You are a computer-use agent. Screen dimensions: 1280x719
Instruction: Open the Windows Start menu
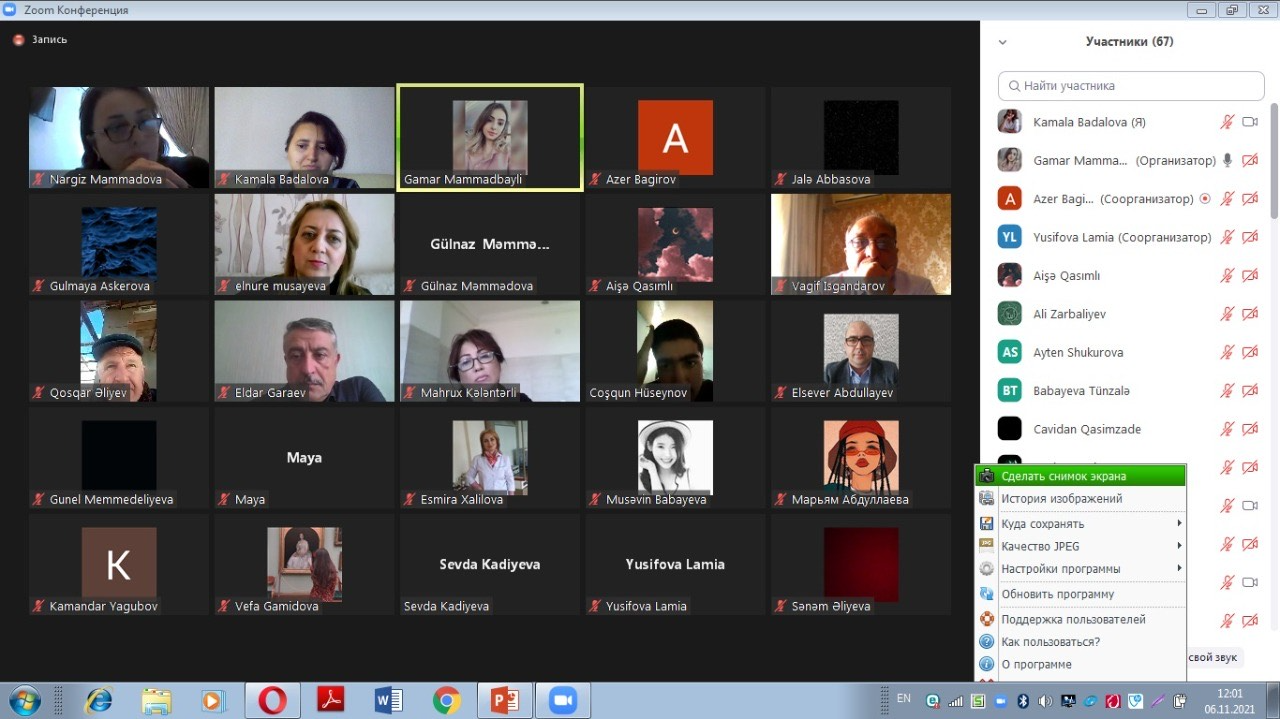24,699
